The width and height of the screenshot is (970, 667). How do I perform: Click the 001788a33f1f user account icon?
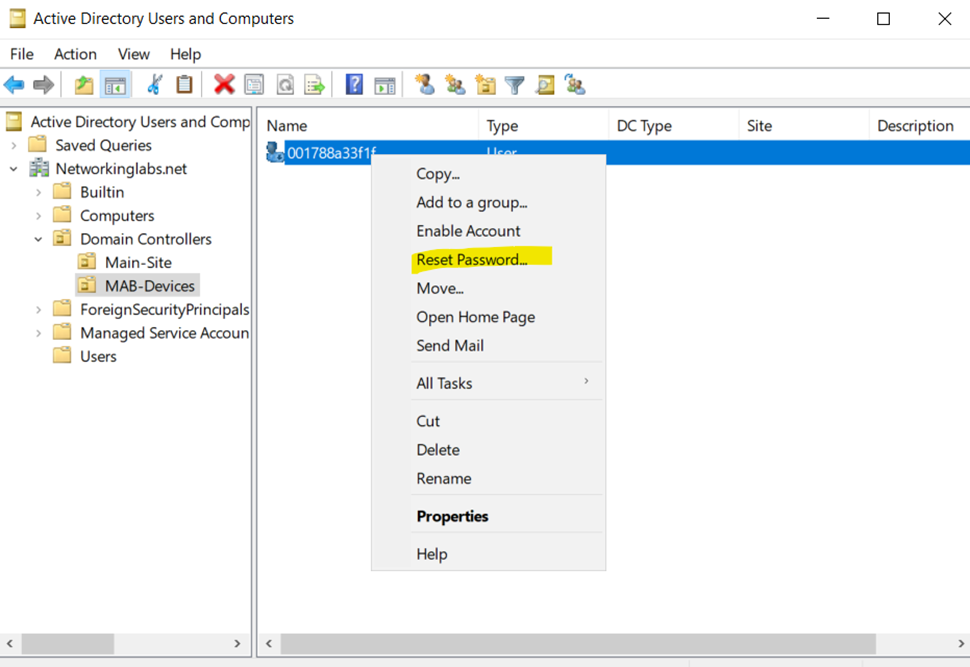click(274, 152)
